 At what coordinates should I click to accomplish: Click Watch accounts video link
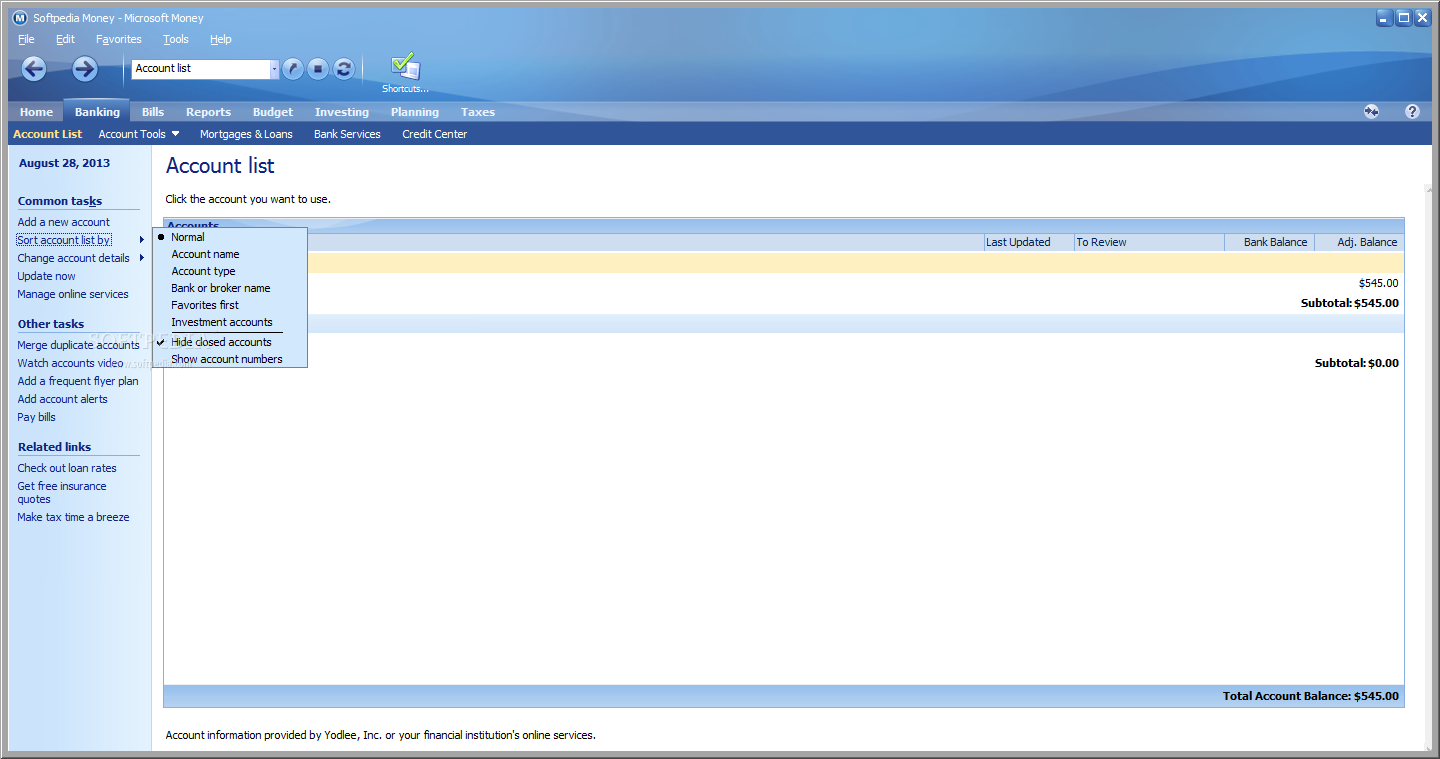click(x=70, y=363)
